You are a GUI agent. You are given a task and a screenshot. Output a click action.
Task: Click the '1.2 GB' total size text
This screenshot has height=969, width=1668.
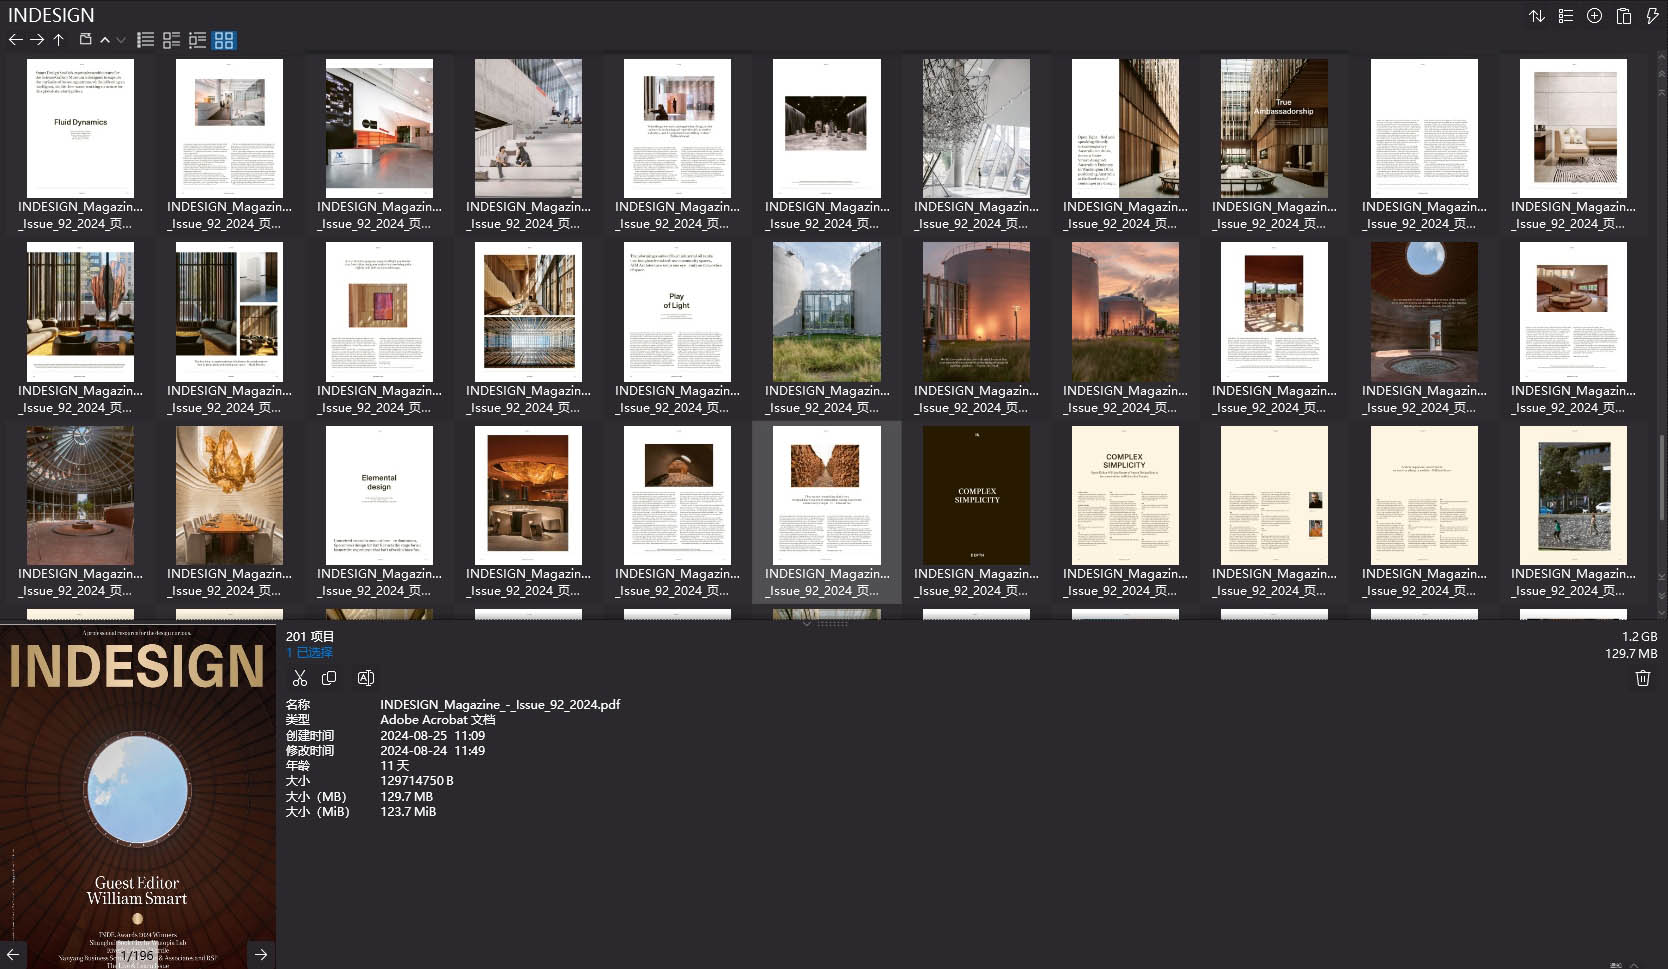tap(1639, 637)
